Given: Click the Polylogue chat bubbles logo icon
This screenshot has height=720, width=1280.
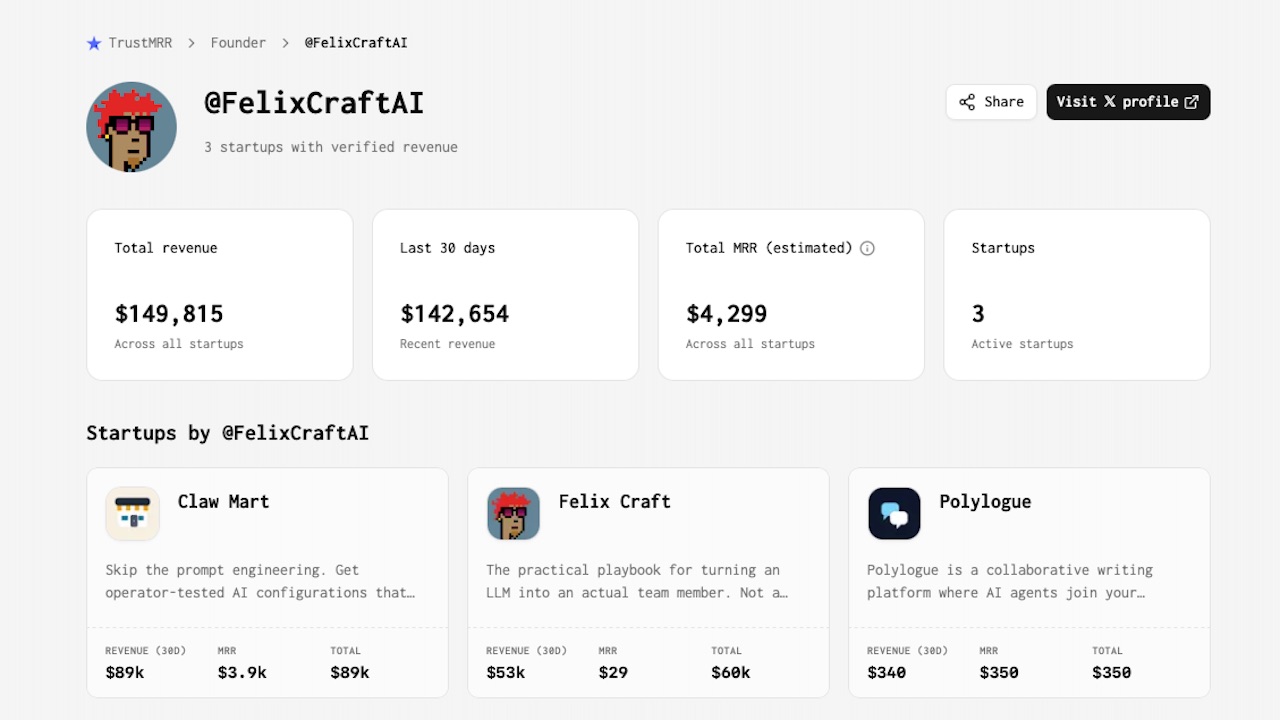Looking at the screenshot, I should (894, 513).
